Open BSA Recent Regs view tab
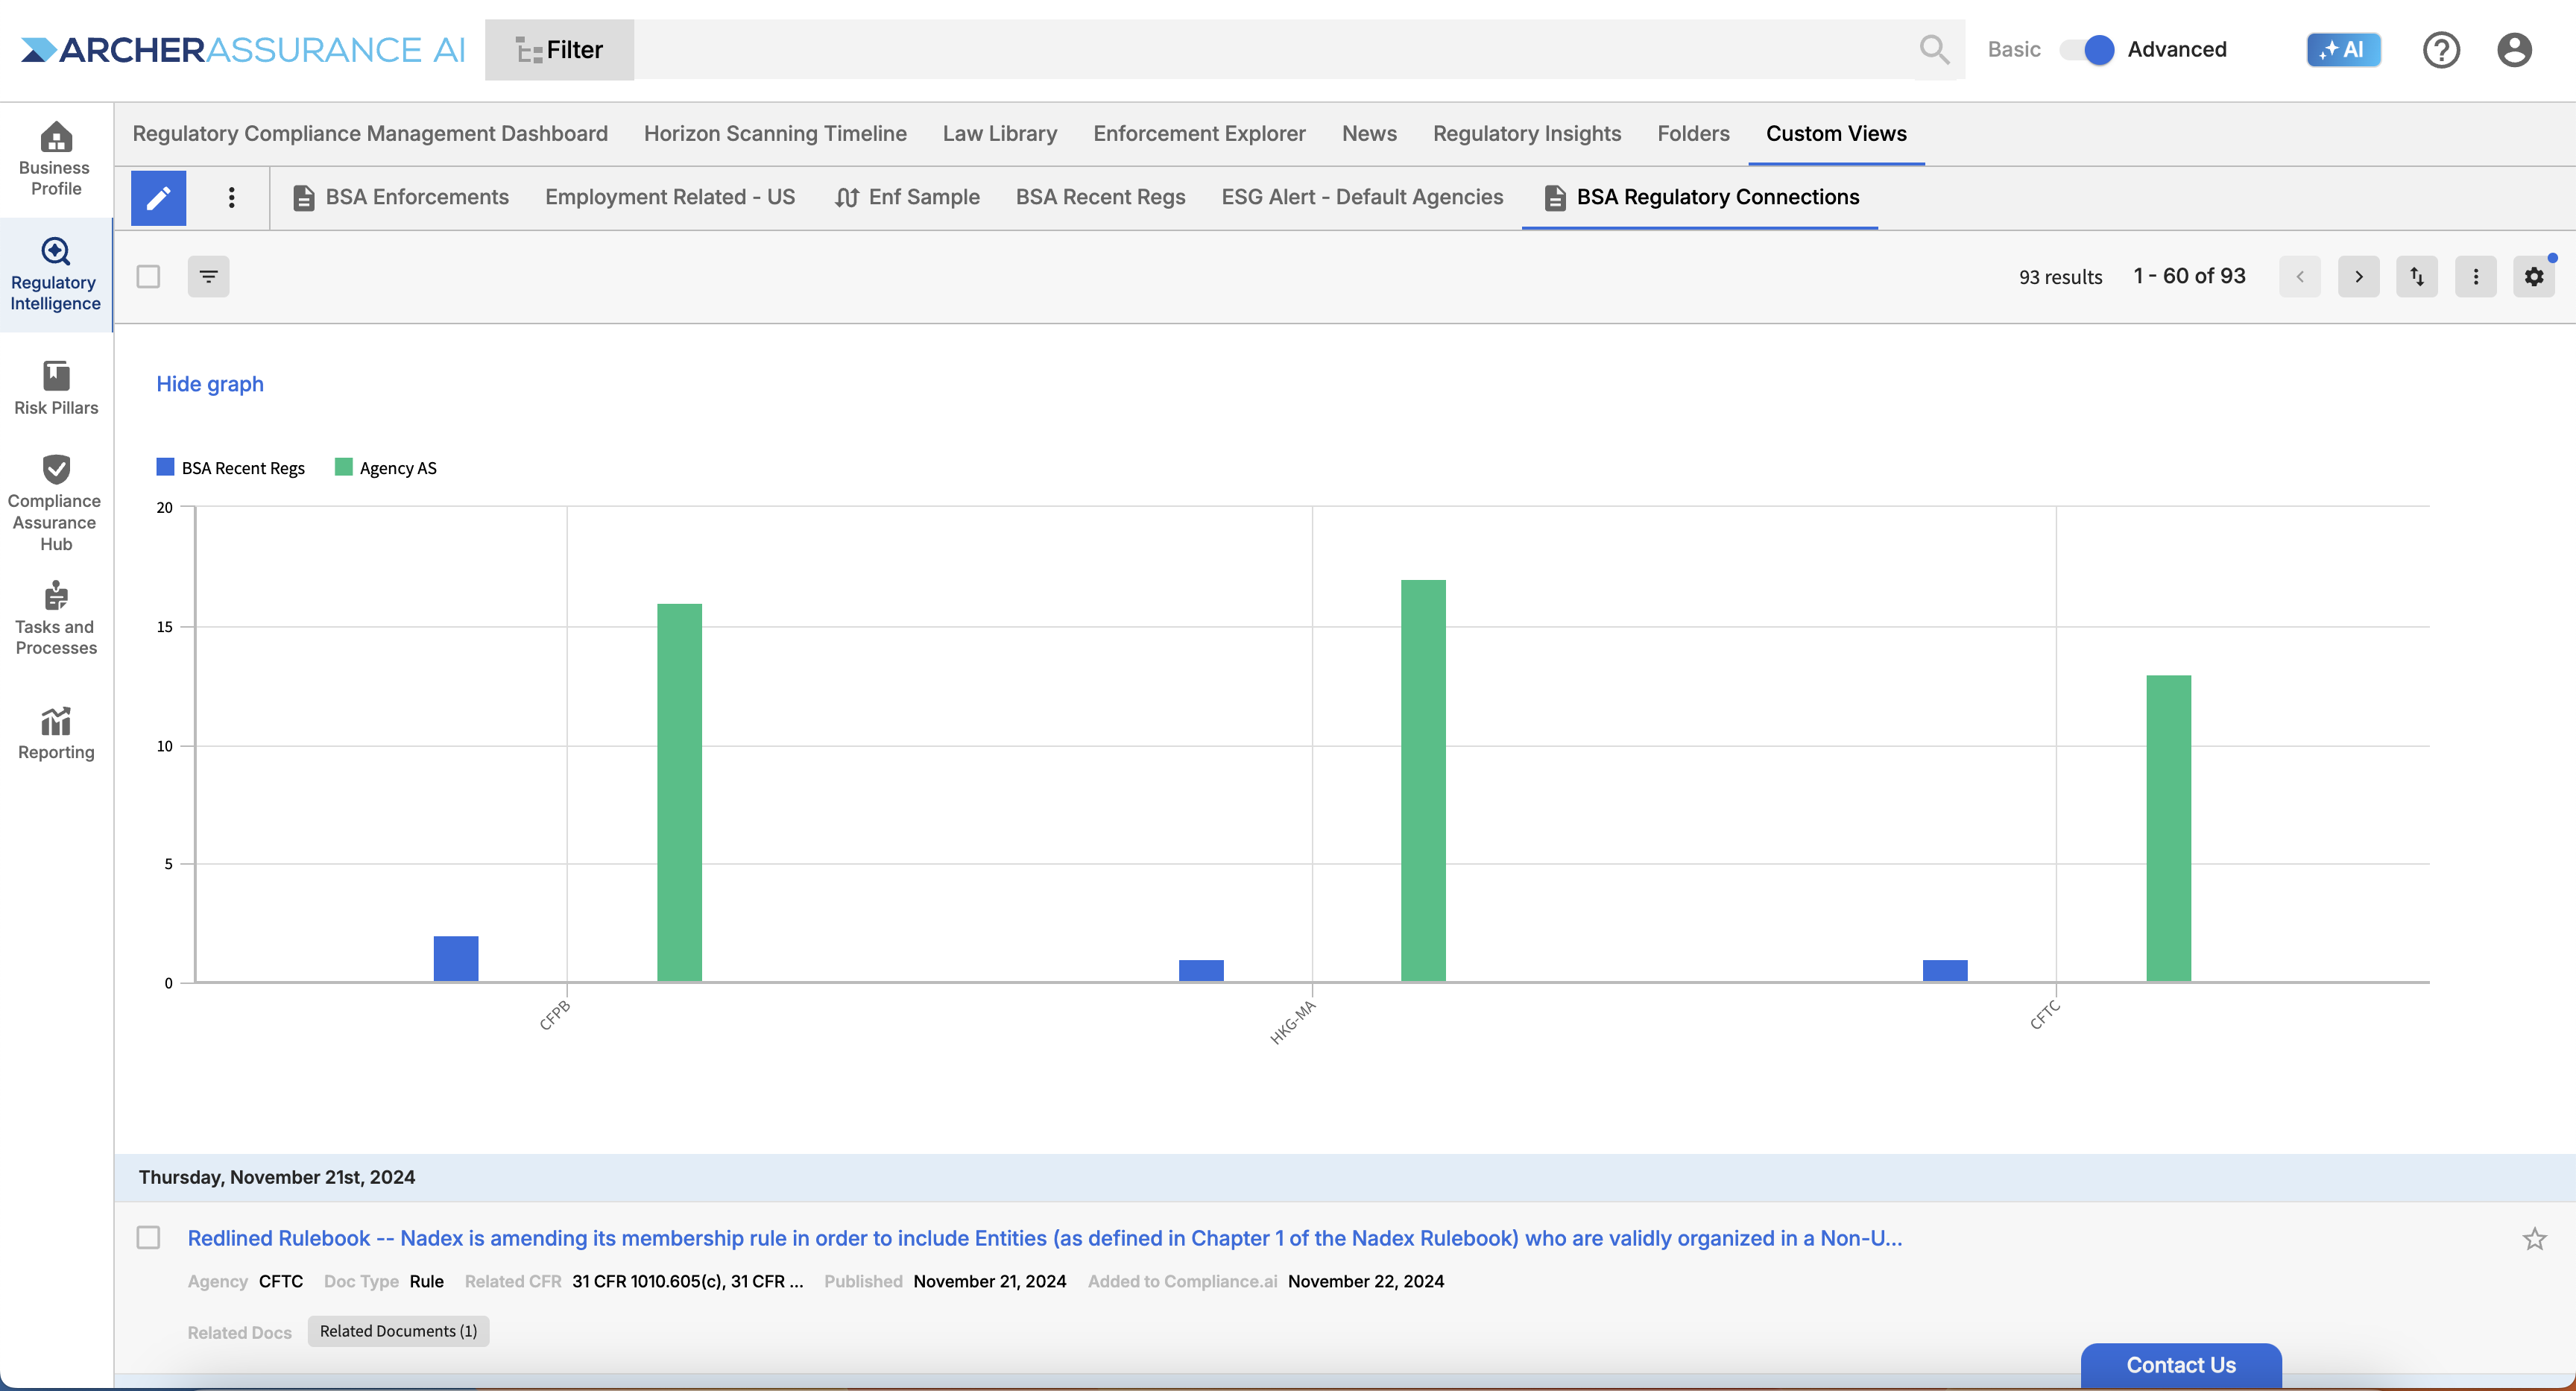The width and height of the screenshot is (2576, 1391). coord(1100,197)
